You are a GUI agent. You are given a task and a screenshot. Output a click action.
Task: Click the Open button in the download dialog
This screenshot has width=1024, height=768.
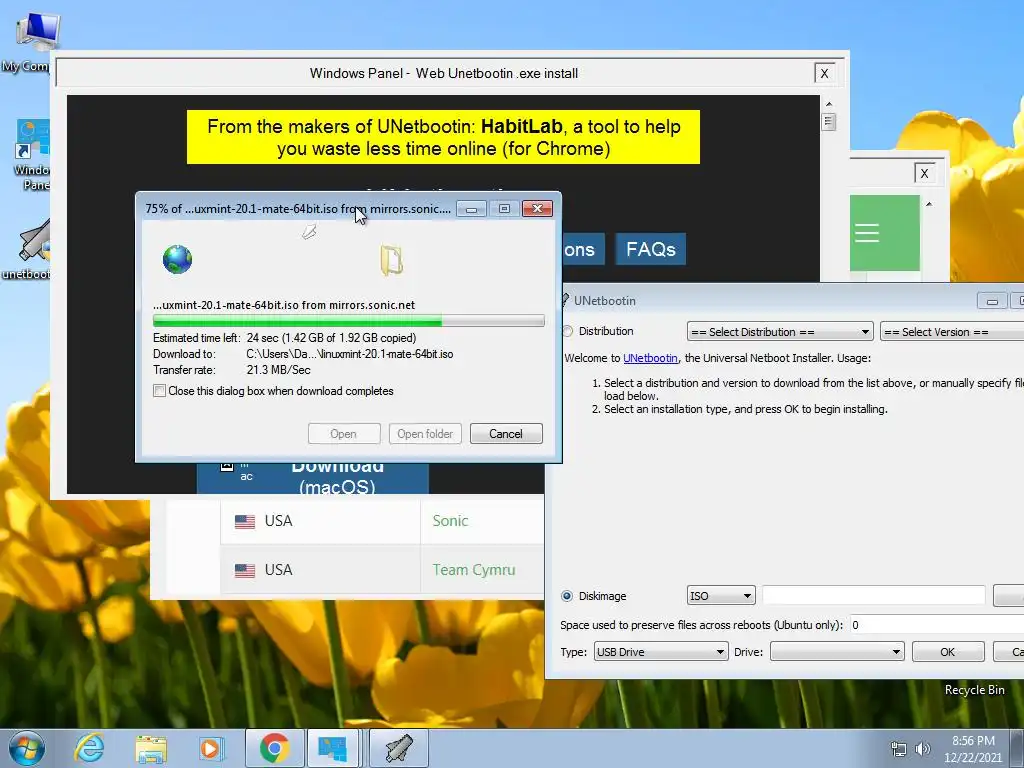coord(344,434)
